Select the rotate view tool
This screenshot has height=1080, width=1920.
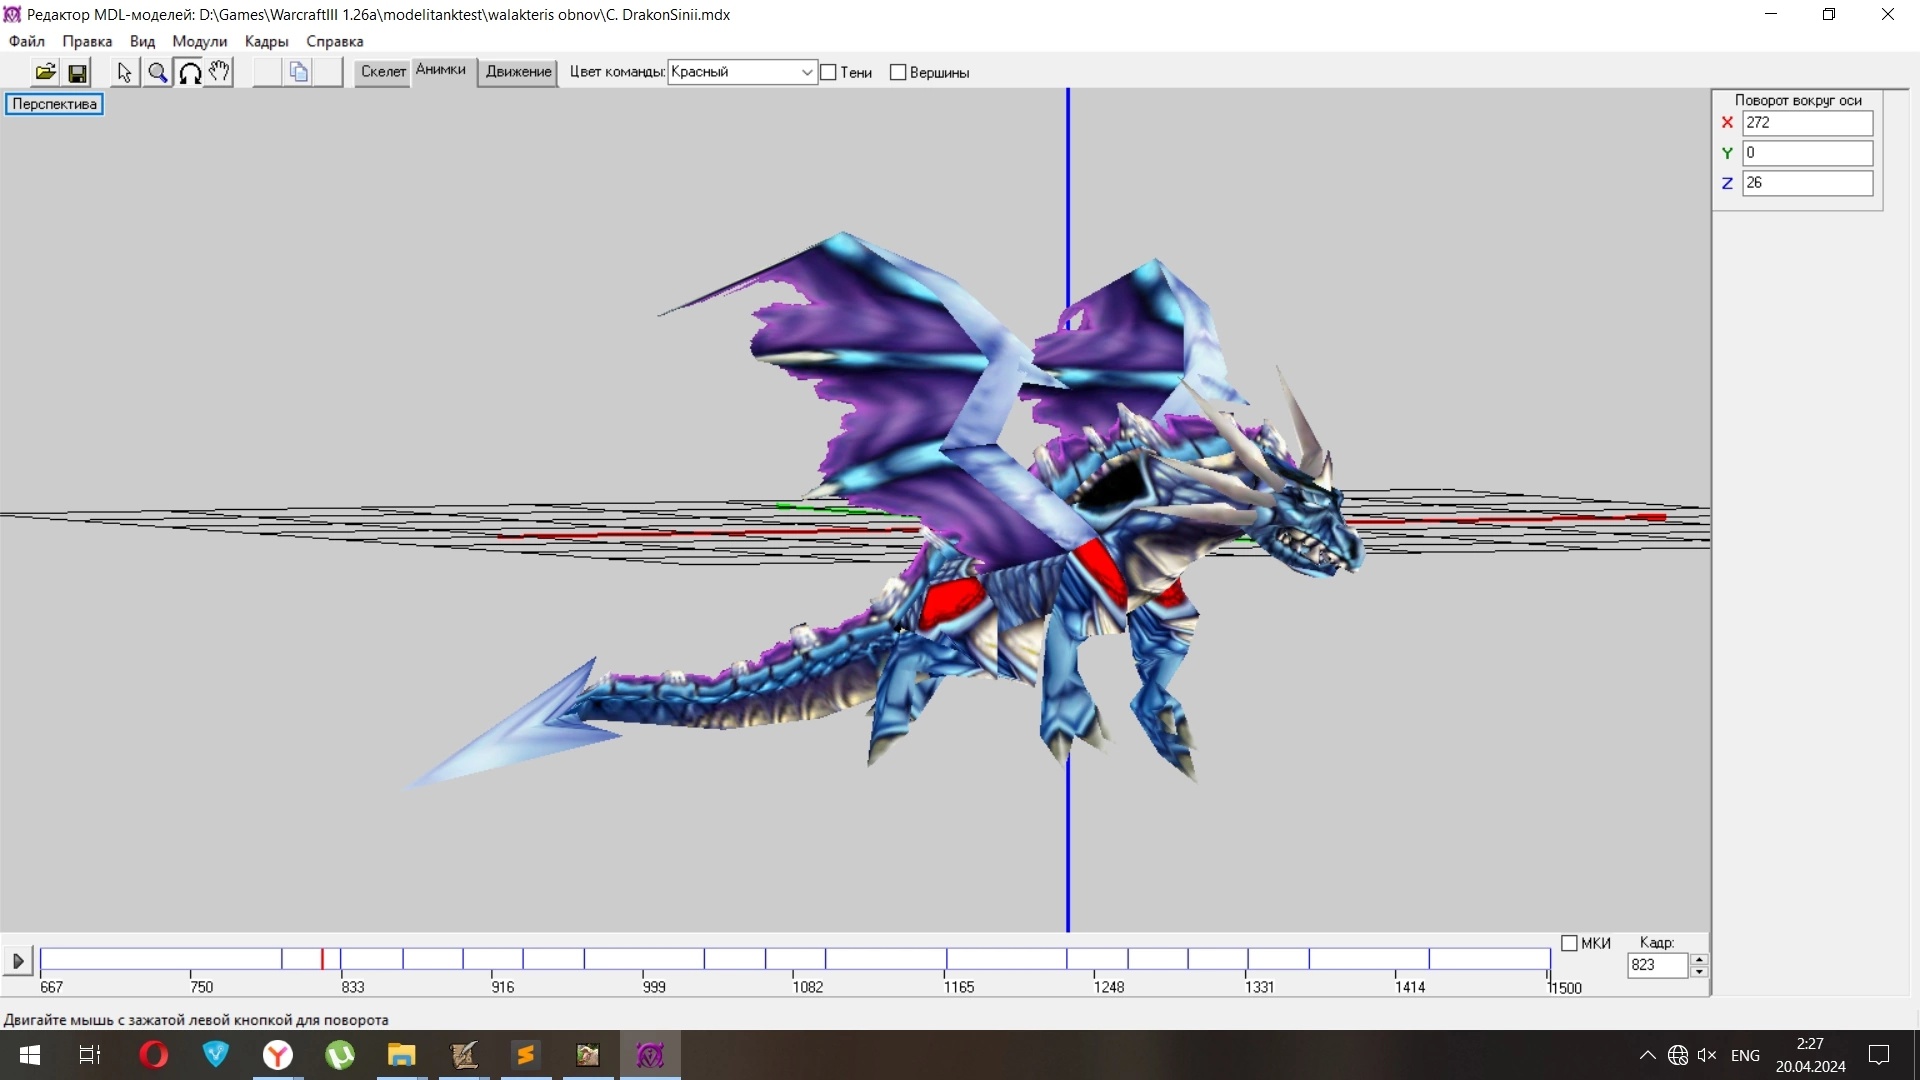(189, 72)
